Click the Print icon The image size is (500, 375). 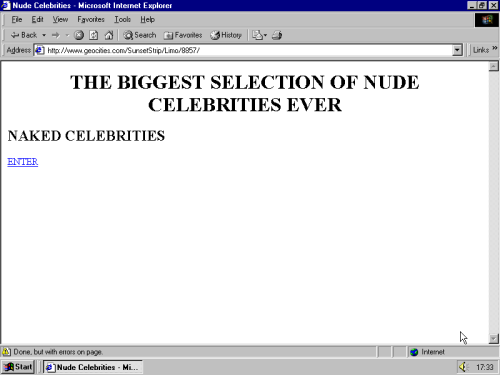tap(277, 35)
